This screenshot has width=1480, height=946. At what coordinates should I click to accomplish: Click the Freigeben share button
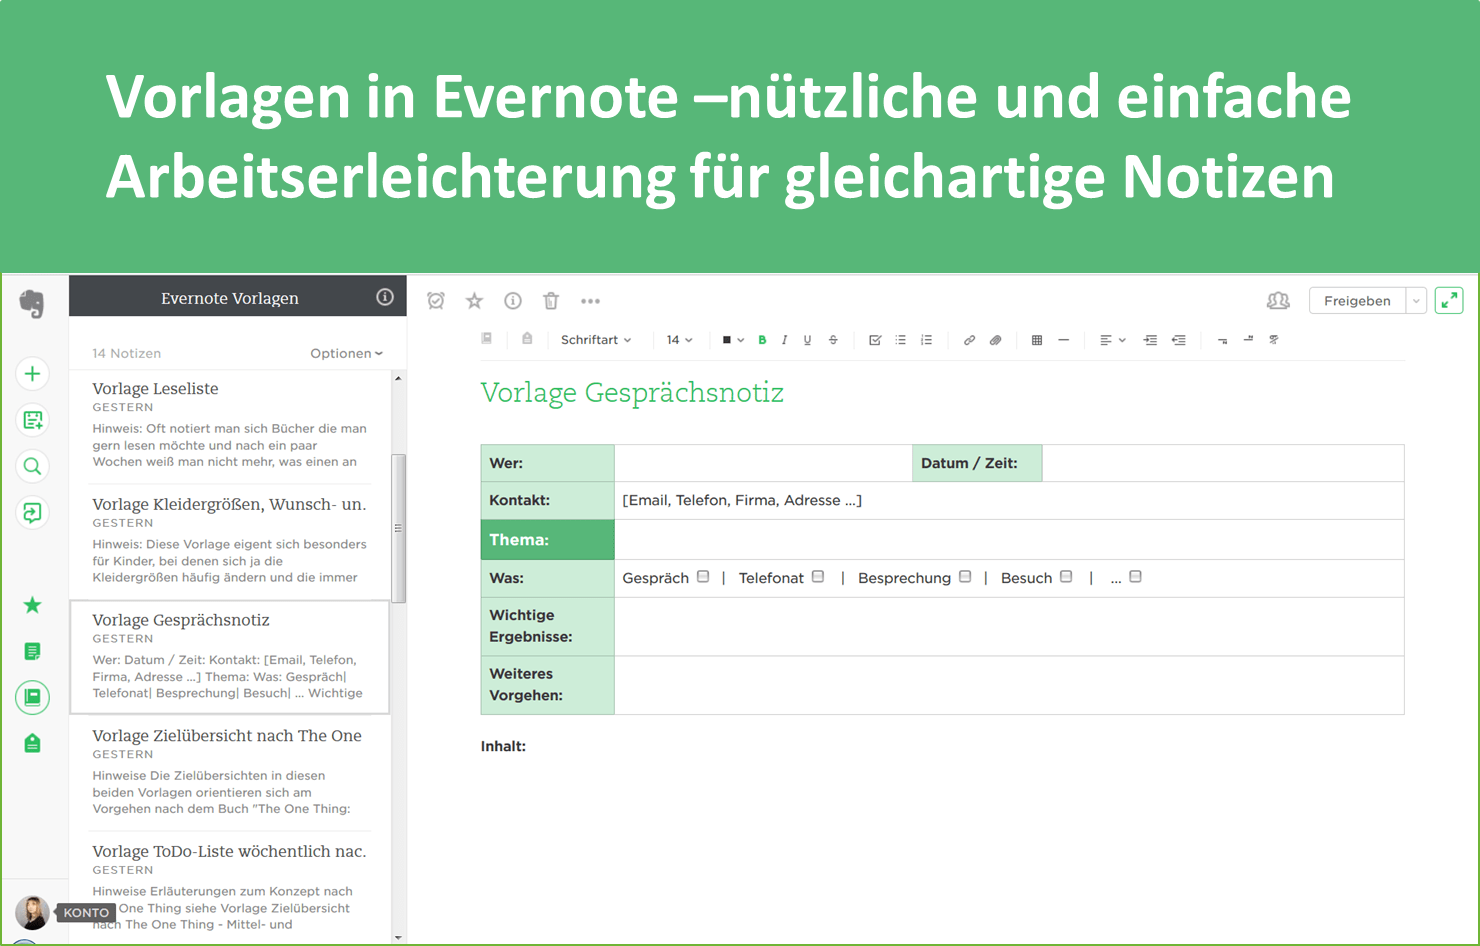1357,301
